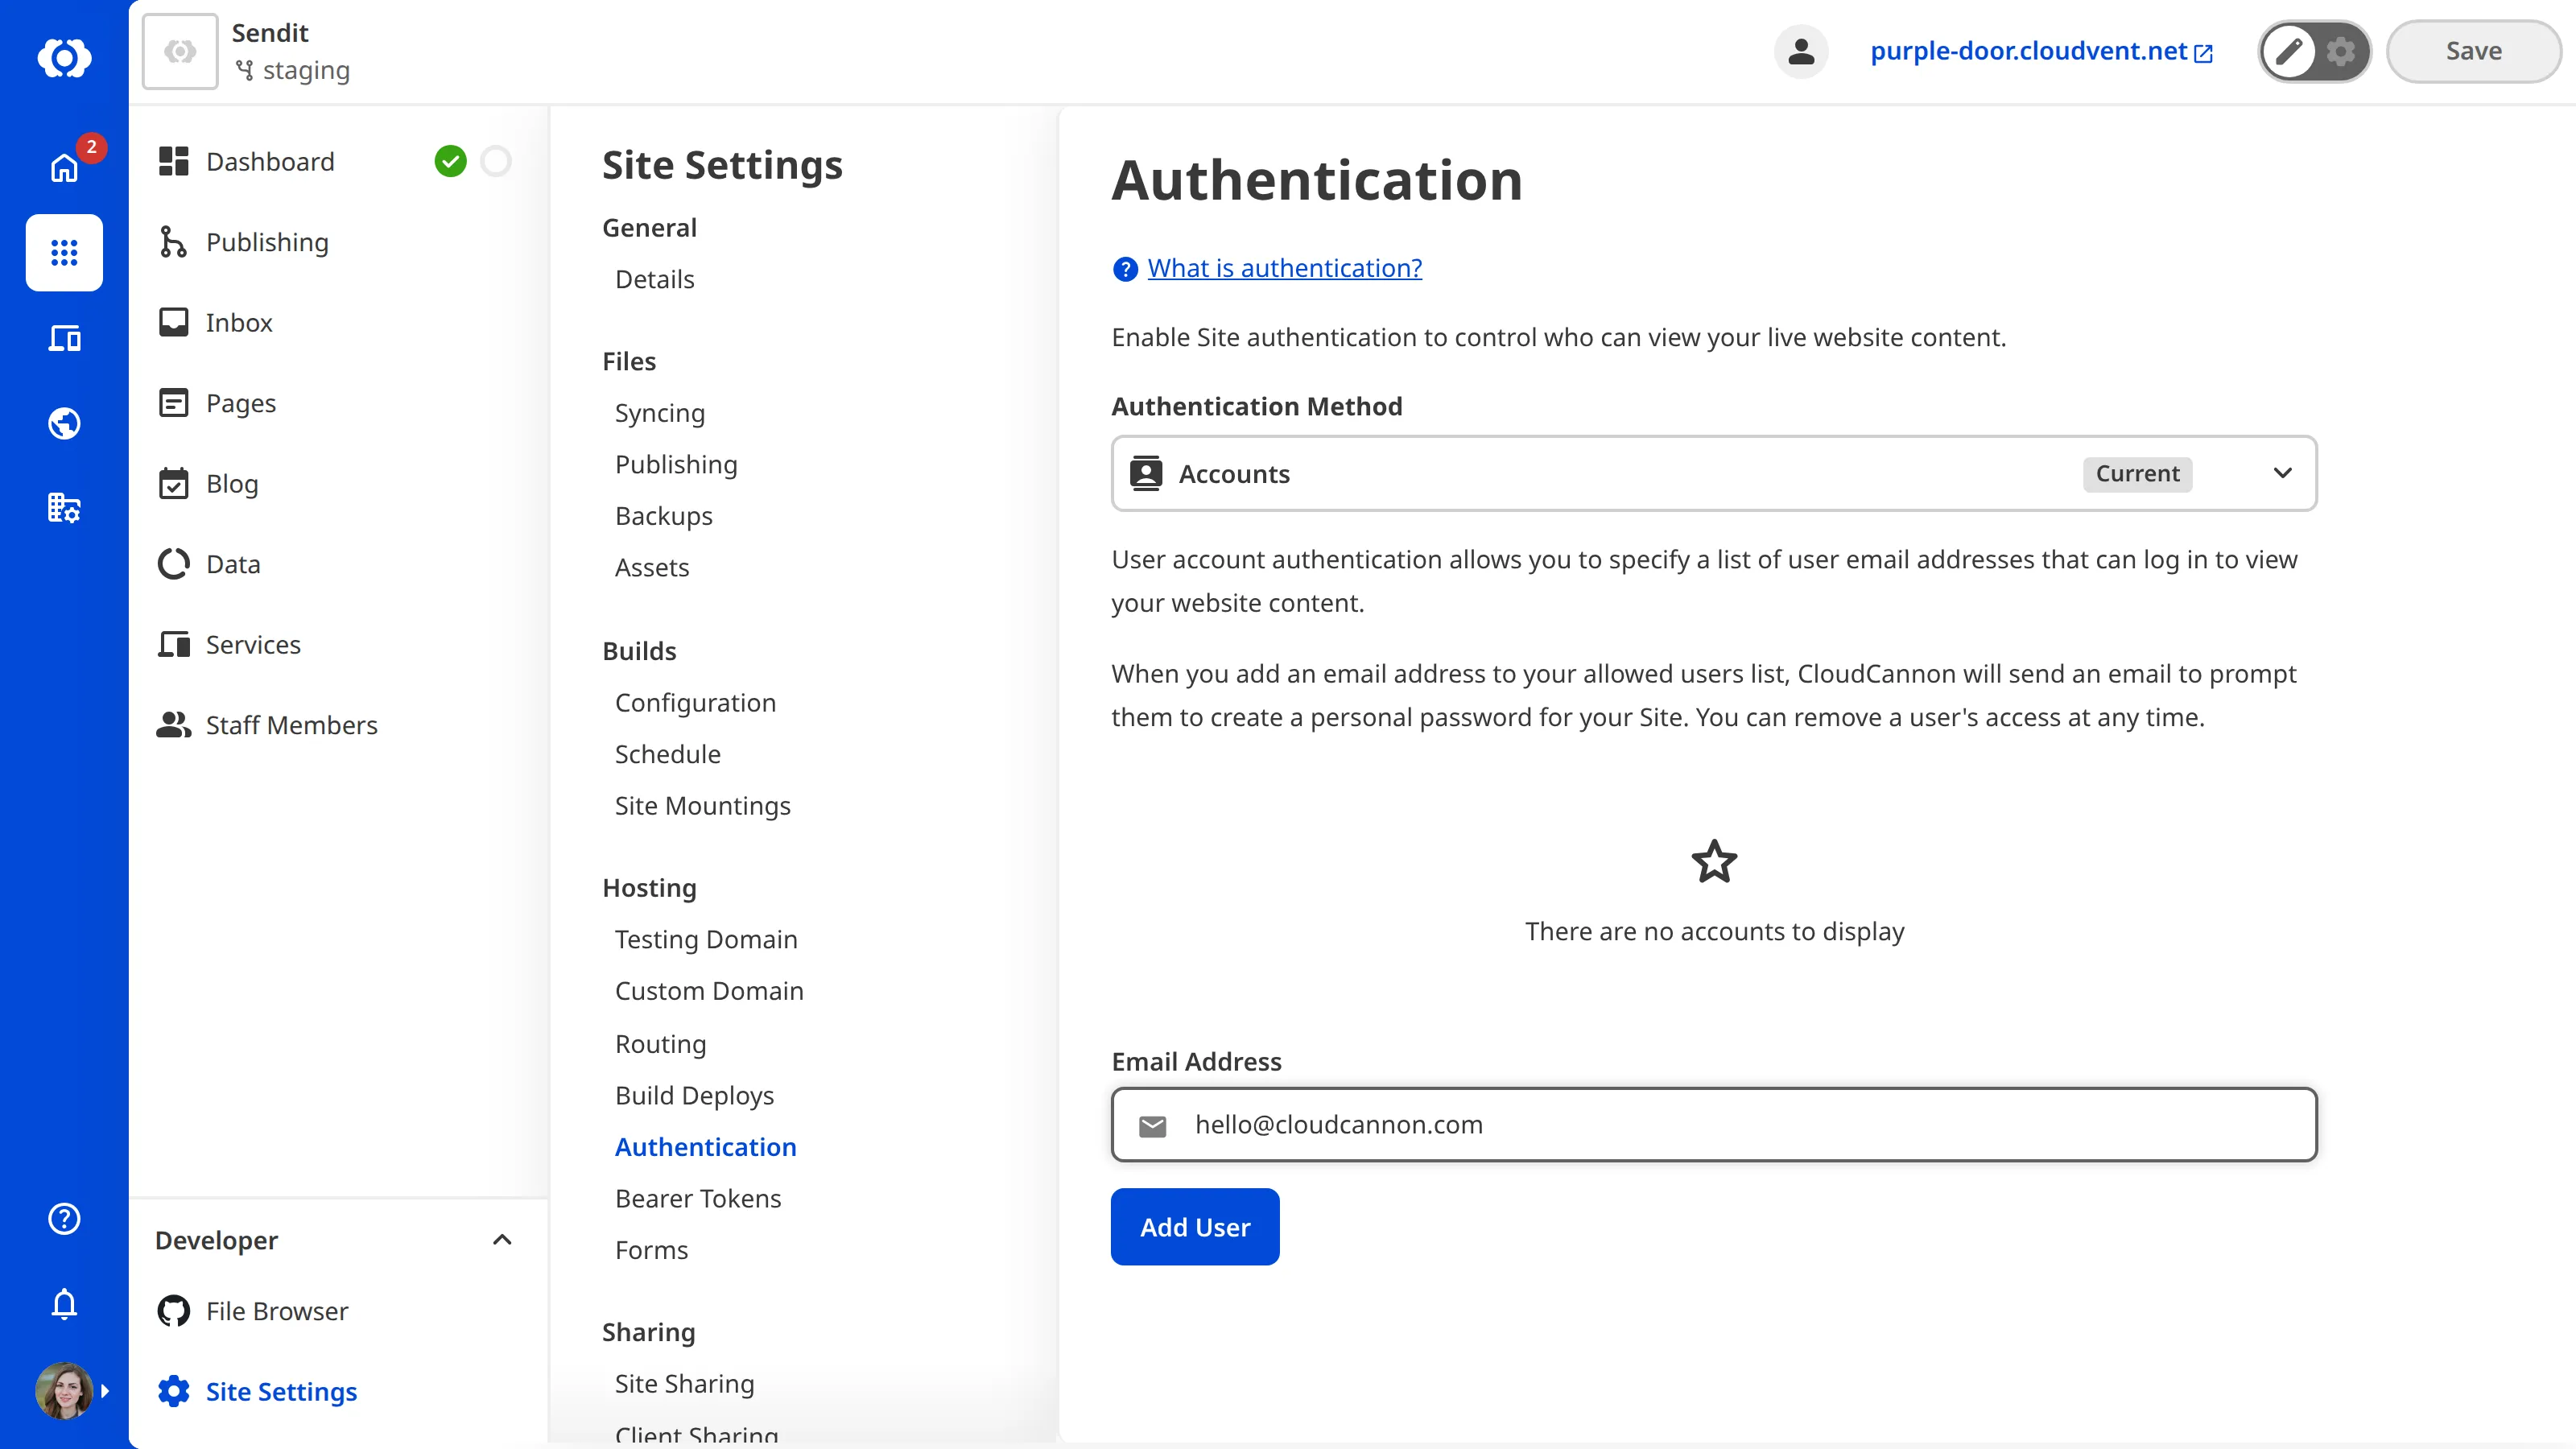Image resolution: width=2576 pixels, height=1449 pixels.
Task: Open Site Mountings settings
Action: (x=702, y=805)
